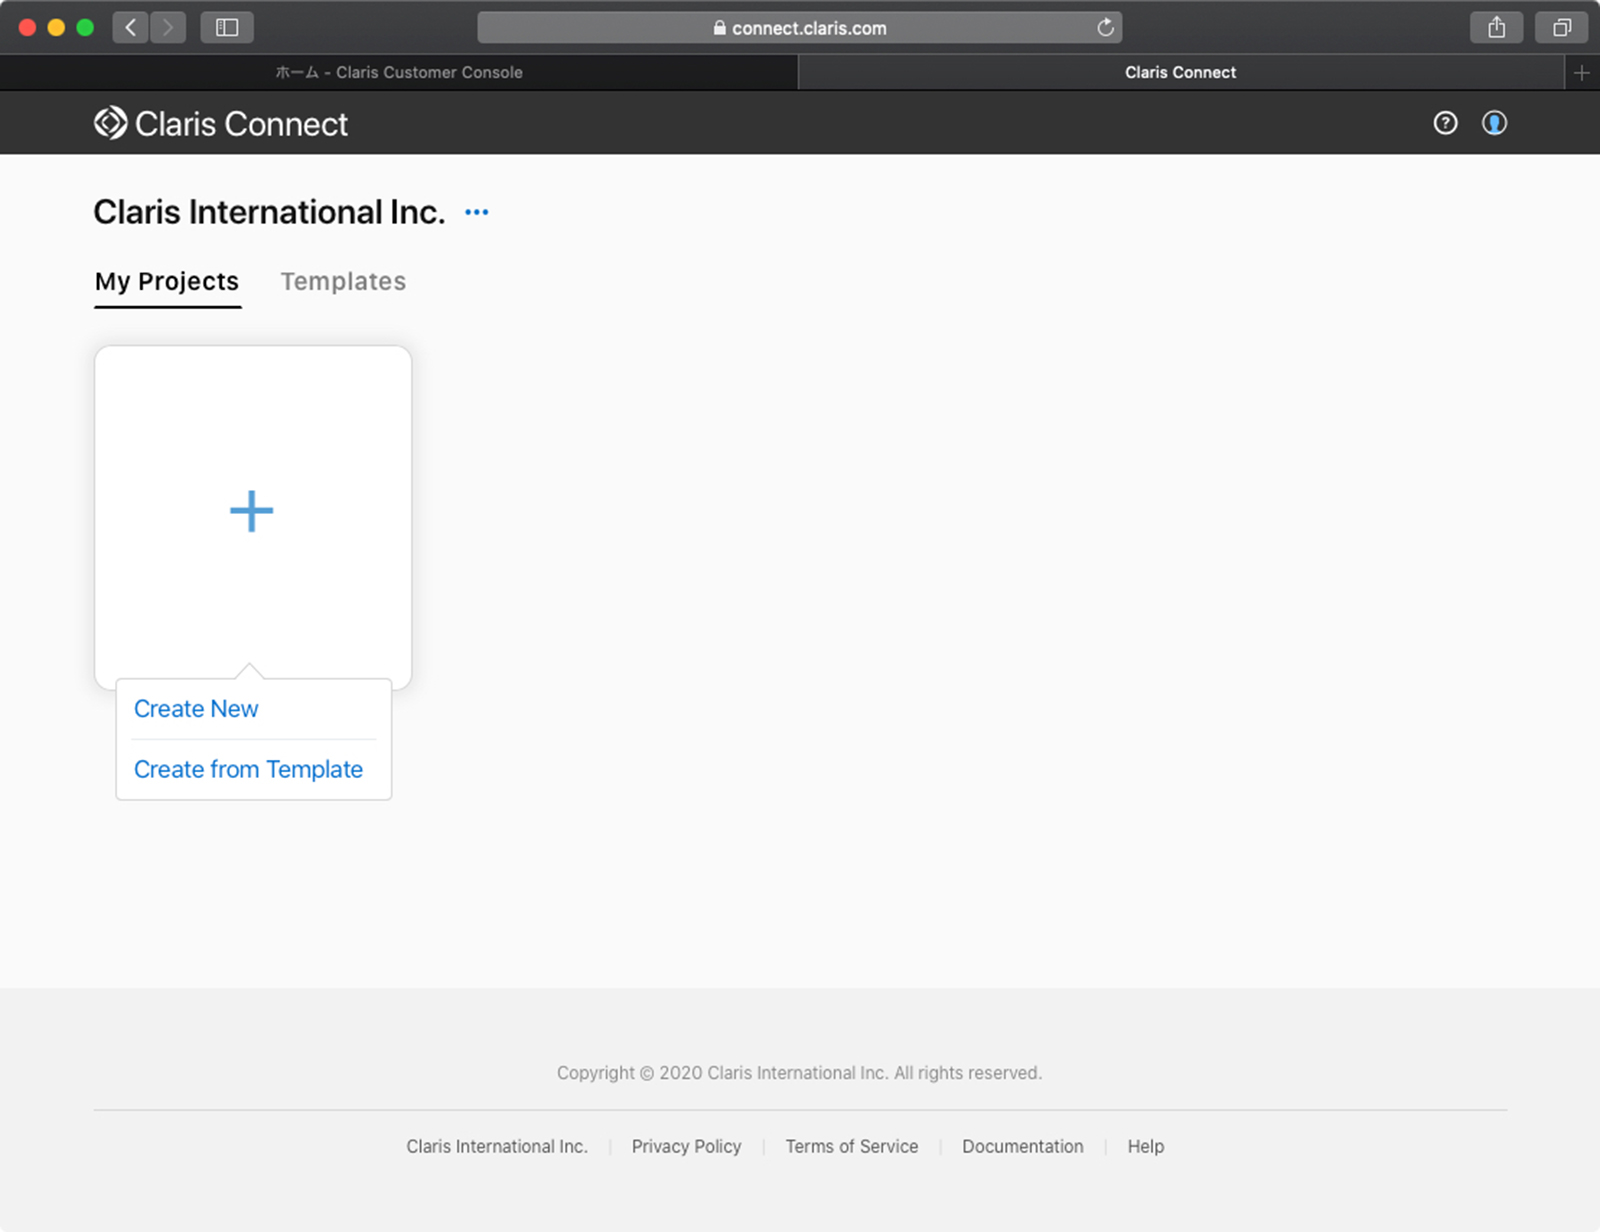This screenshot has width=1600, height=1232.
Task: Show all tabs overview icon
Action: pos(1561,28)
